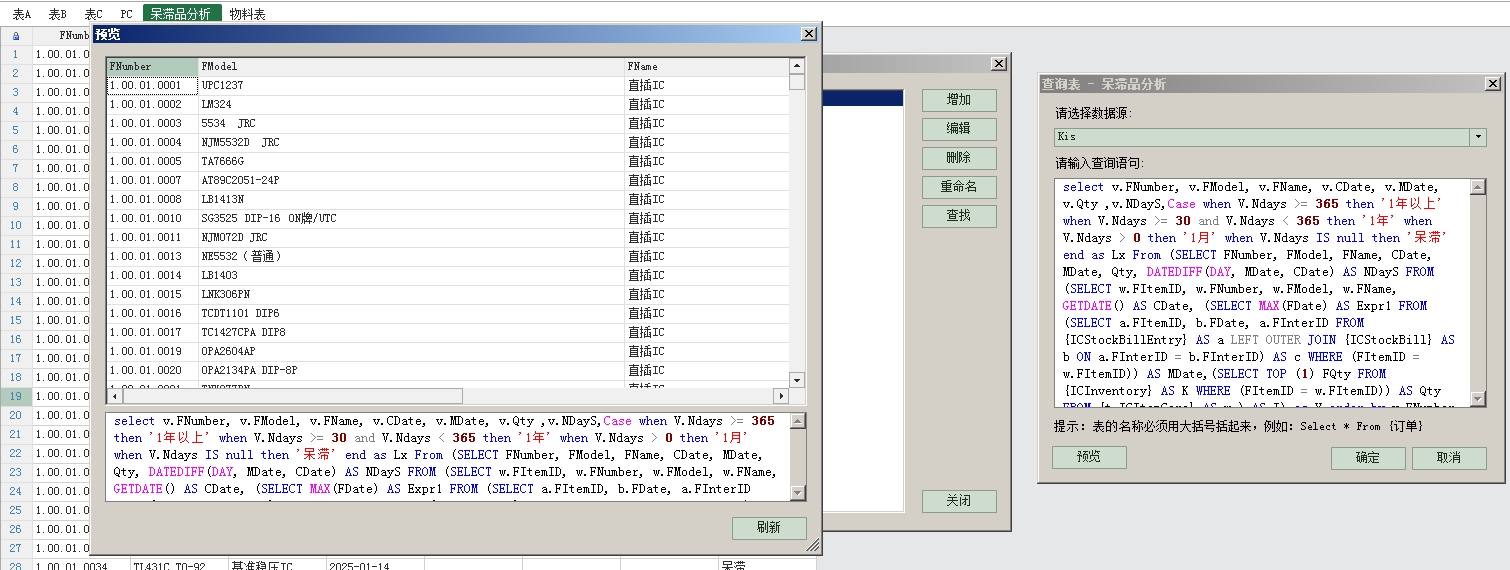Image resolution: width=1510 pixels, height=570 pixels.
Task: Close the middle list dialog behind preview
Action: pos(998,64)
